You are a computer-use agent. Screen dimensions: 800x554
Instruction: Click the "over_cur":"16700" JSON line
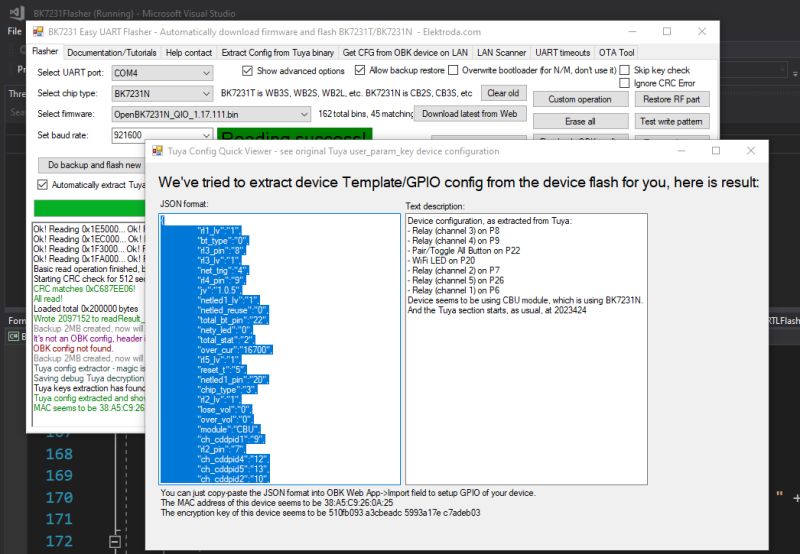[235, 349]
